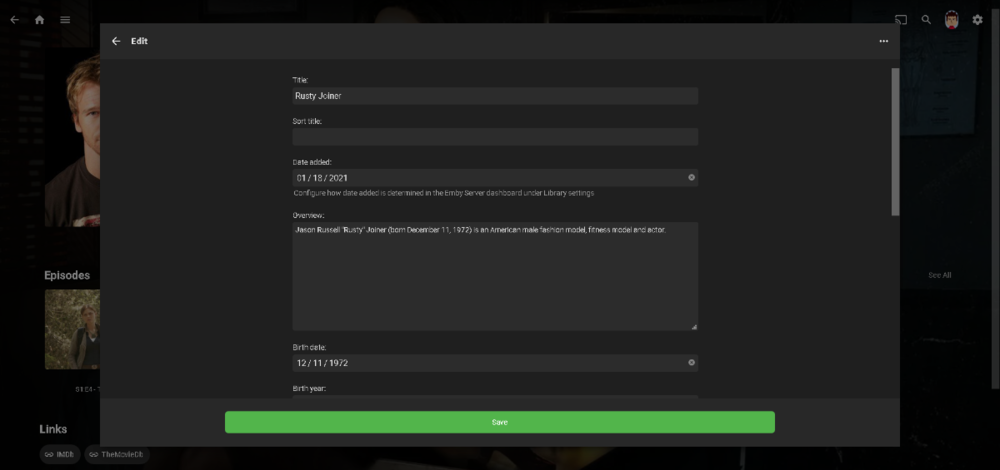Clear the Birth date field

[691, 362]
